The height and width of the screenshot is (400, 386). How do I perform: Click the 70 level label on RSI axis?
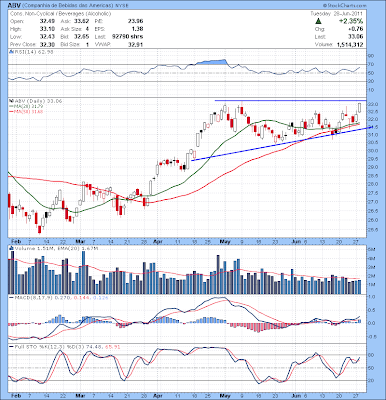pyautogui.click(x=371, y=64)
